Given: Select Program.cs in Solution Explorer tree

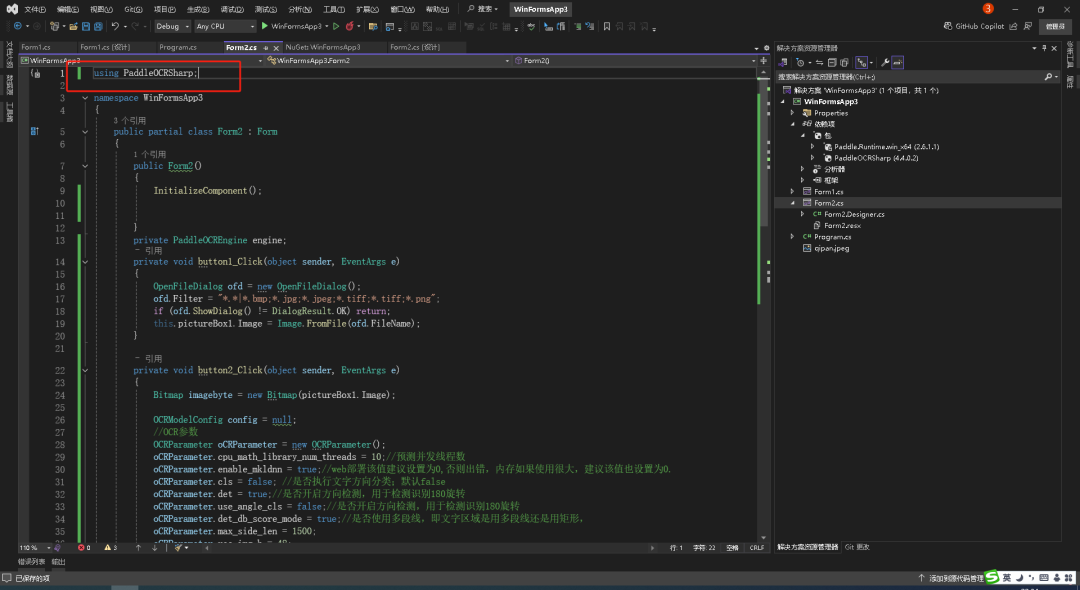Looking at the screenshot, I should (832, 237).
